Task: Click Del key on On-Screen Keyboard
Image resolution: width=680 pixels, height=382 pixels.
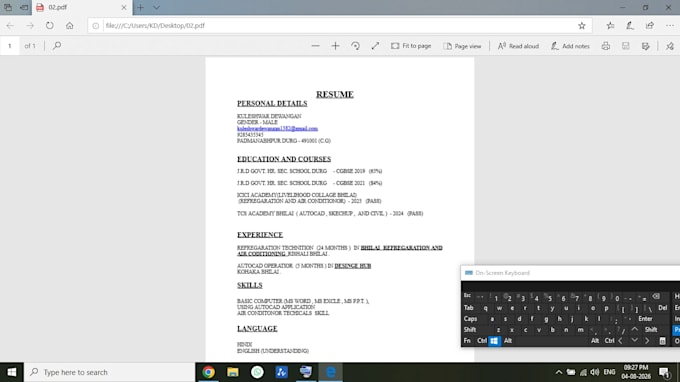Action: pyautogui.click(x=662, y=308)
